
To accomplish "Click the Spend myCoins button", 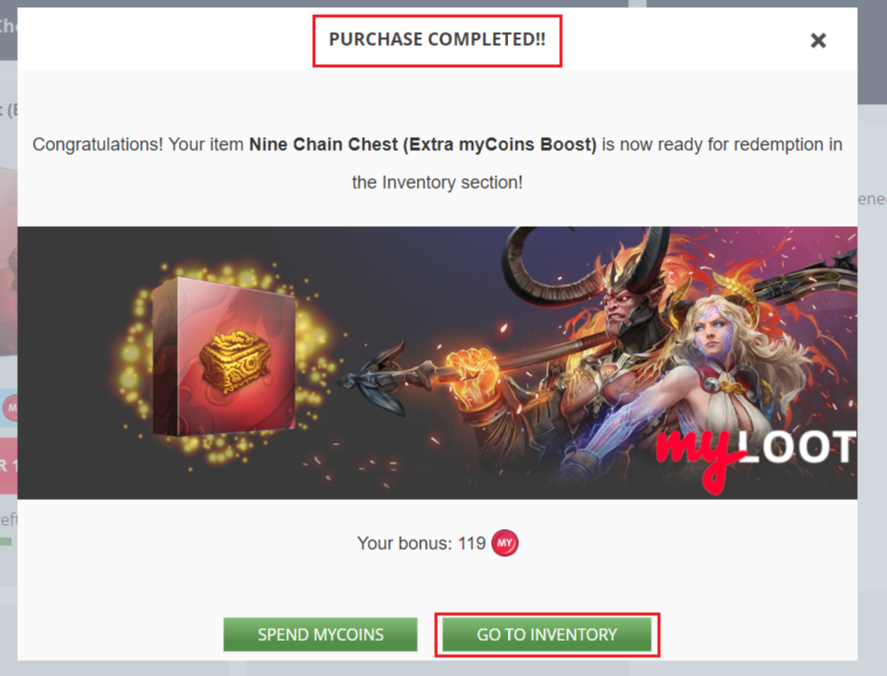I will pyautogui.click(x=320, y=634).
